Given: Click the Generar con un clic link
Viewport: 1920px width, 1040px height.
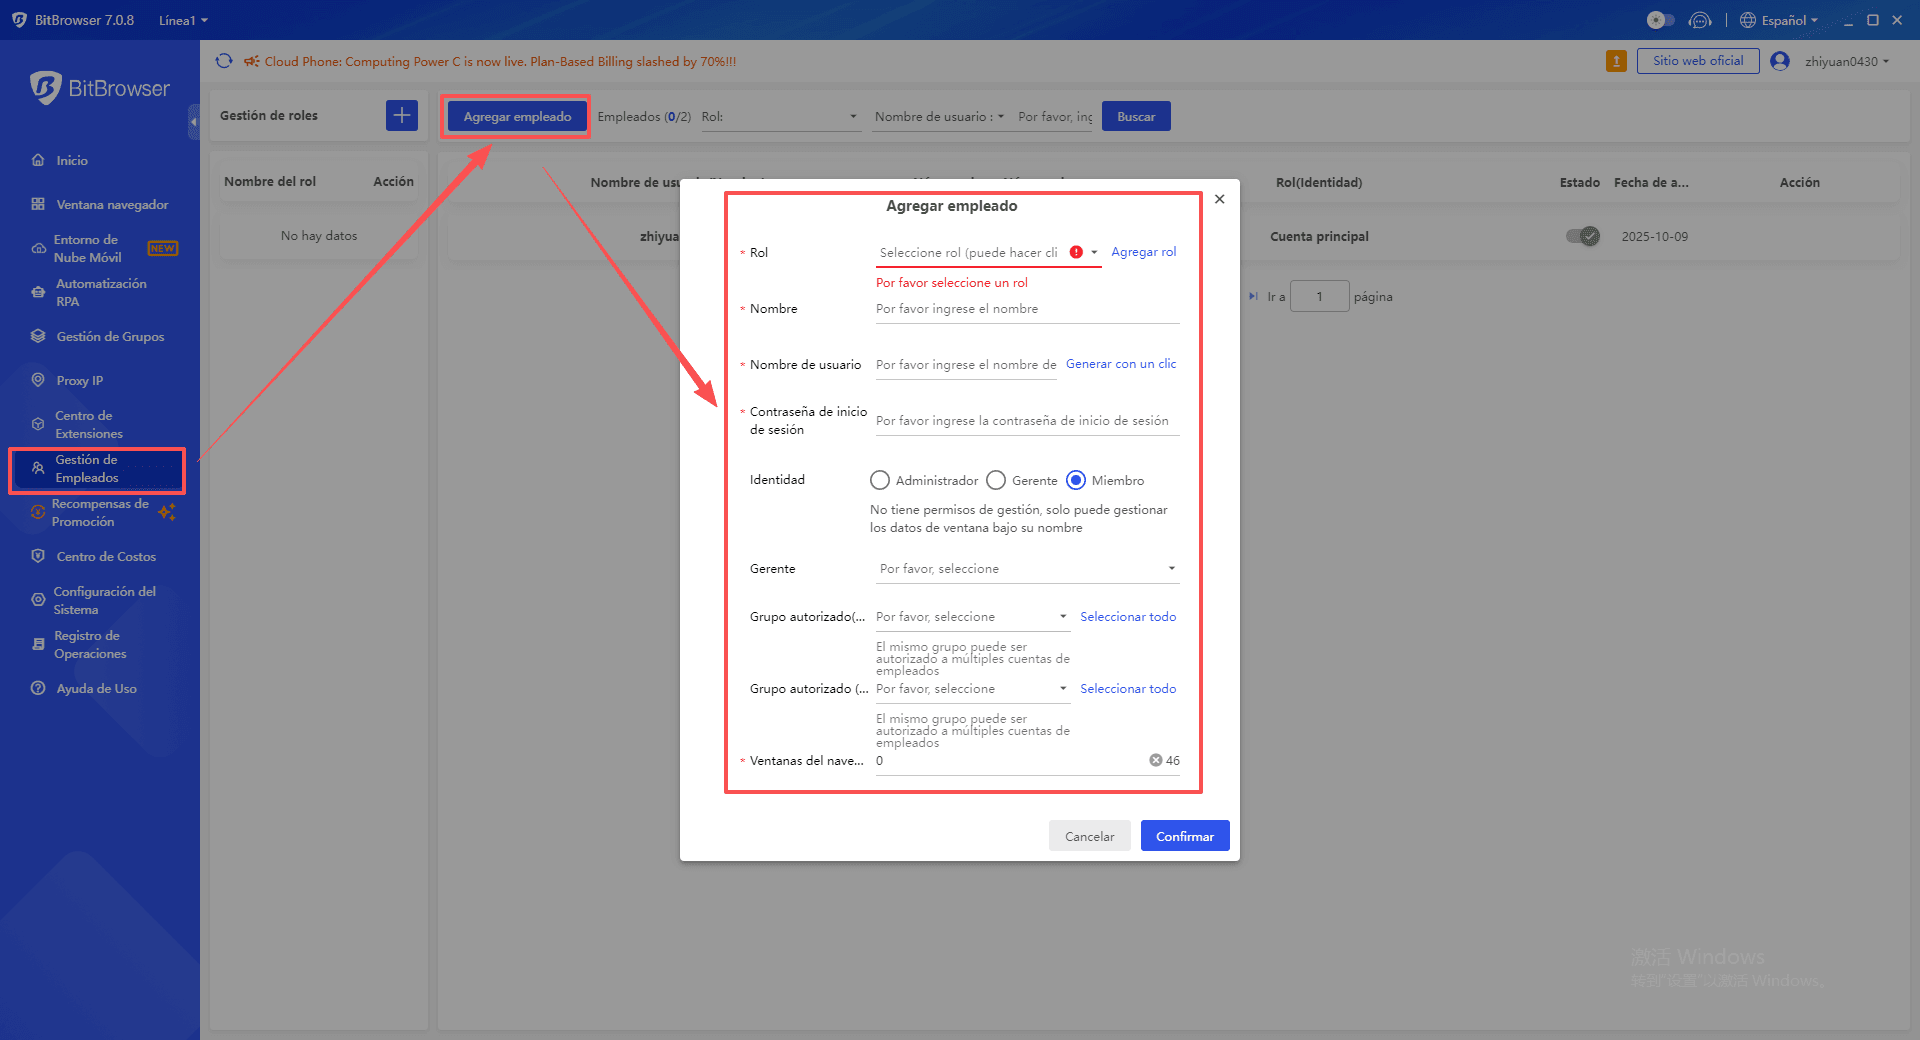Looking at the screenshot, I should [1120, 363].
